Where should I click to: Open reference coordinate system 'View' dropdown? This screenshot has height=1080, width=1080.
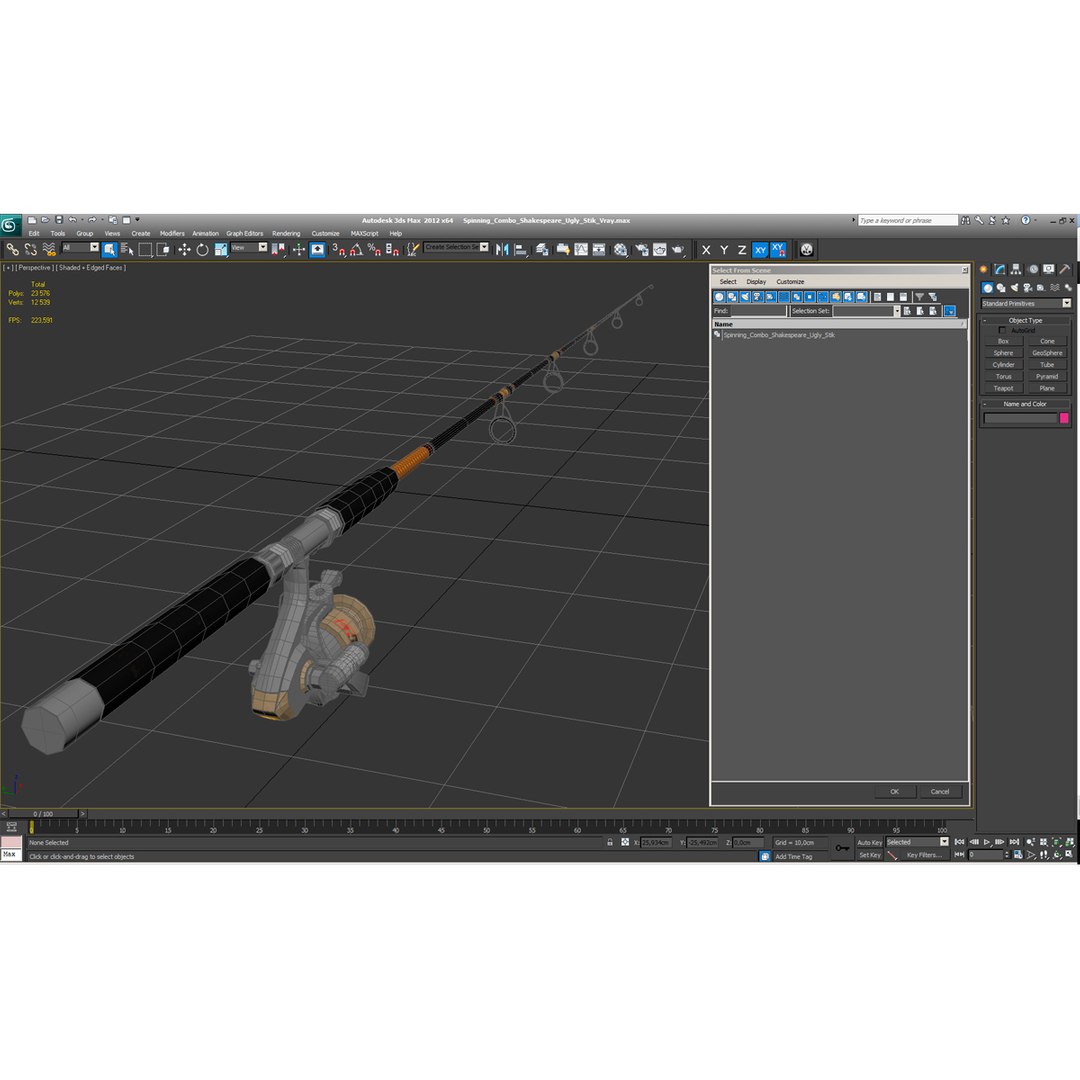[262, 247]
